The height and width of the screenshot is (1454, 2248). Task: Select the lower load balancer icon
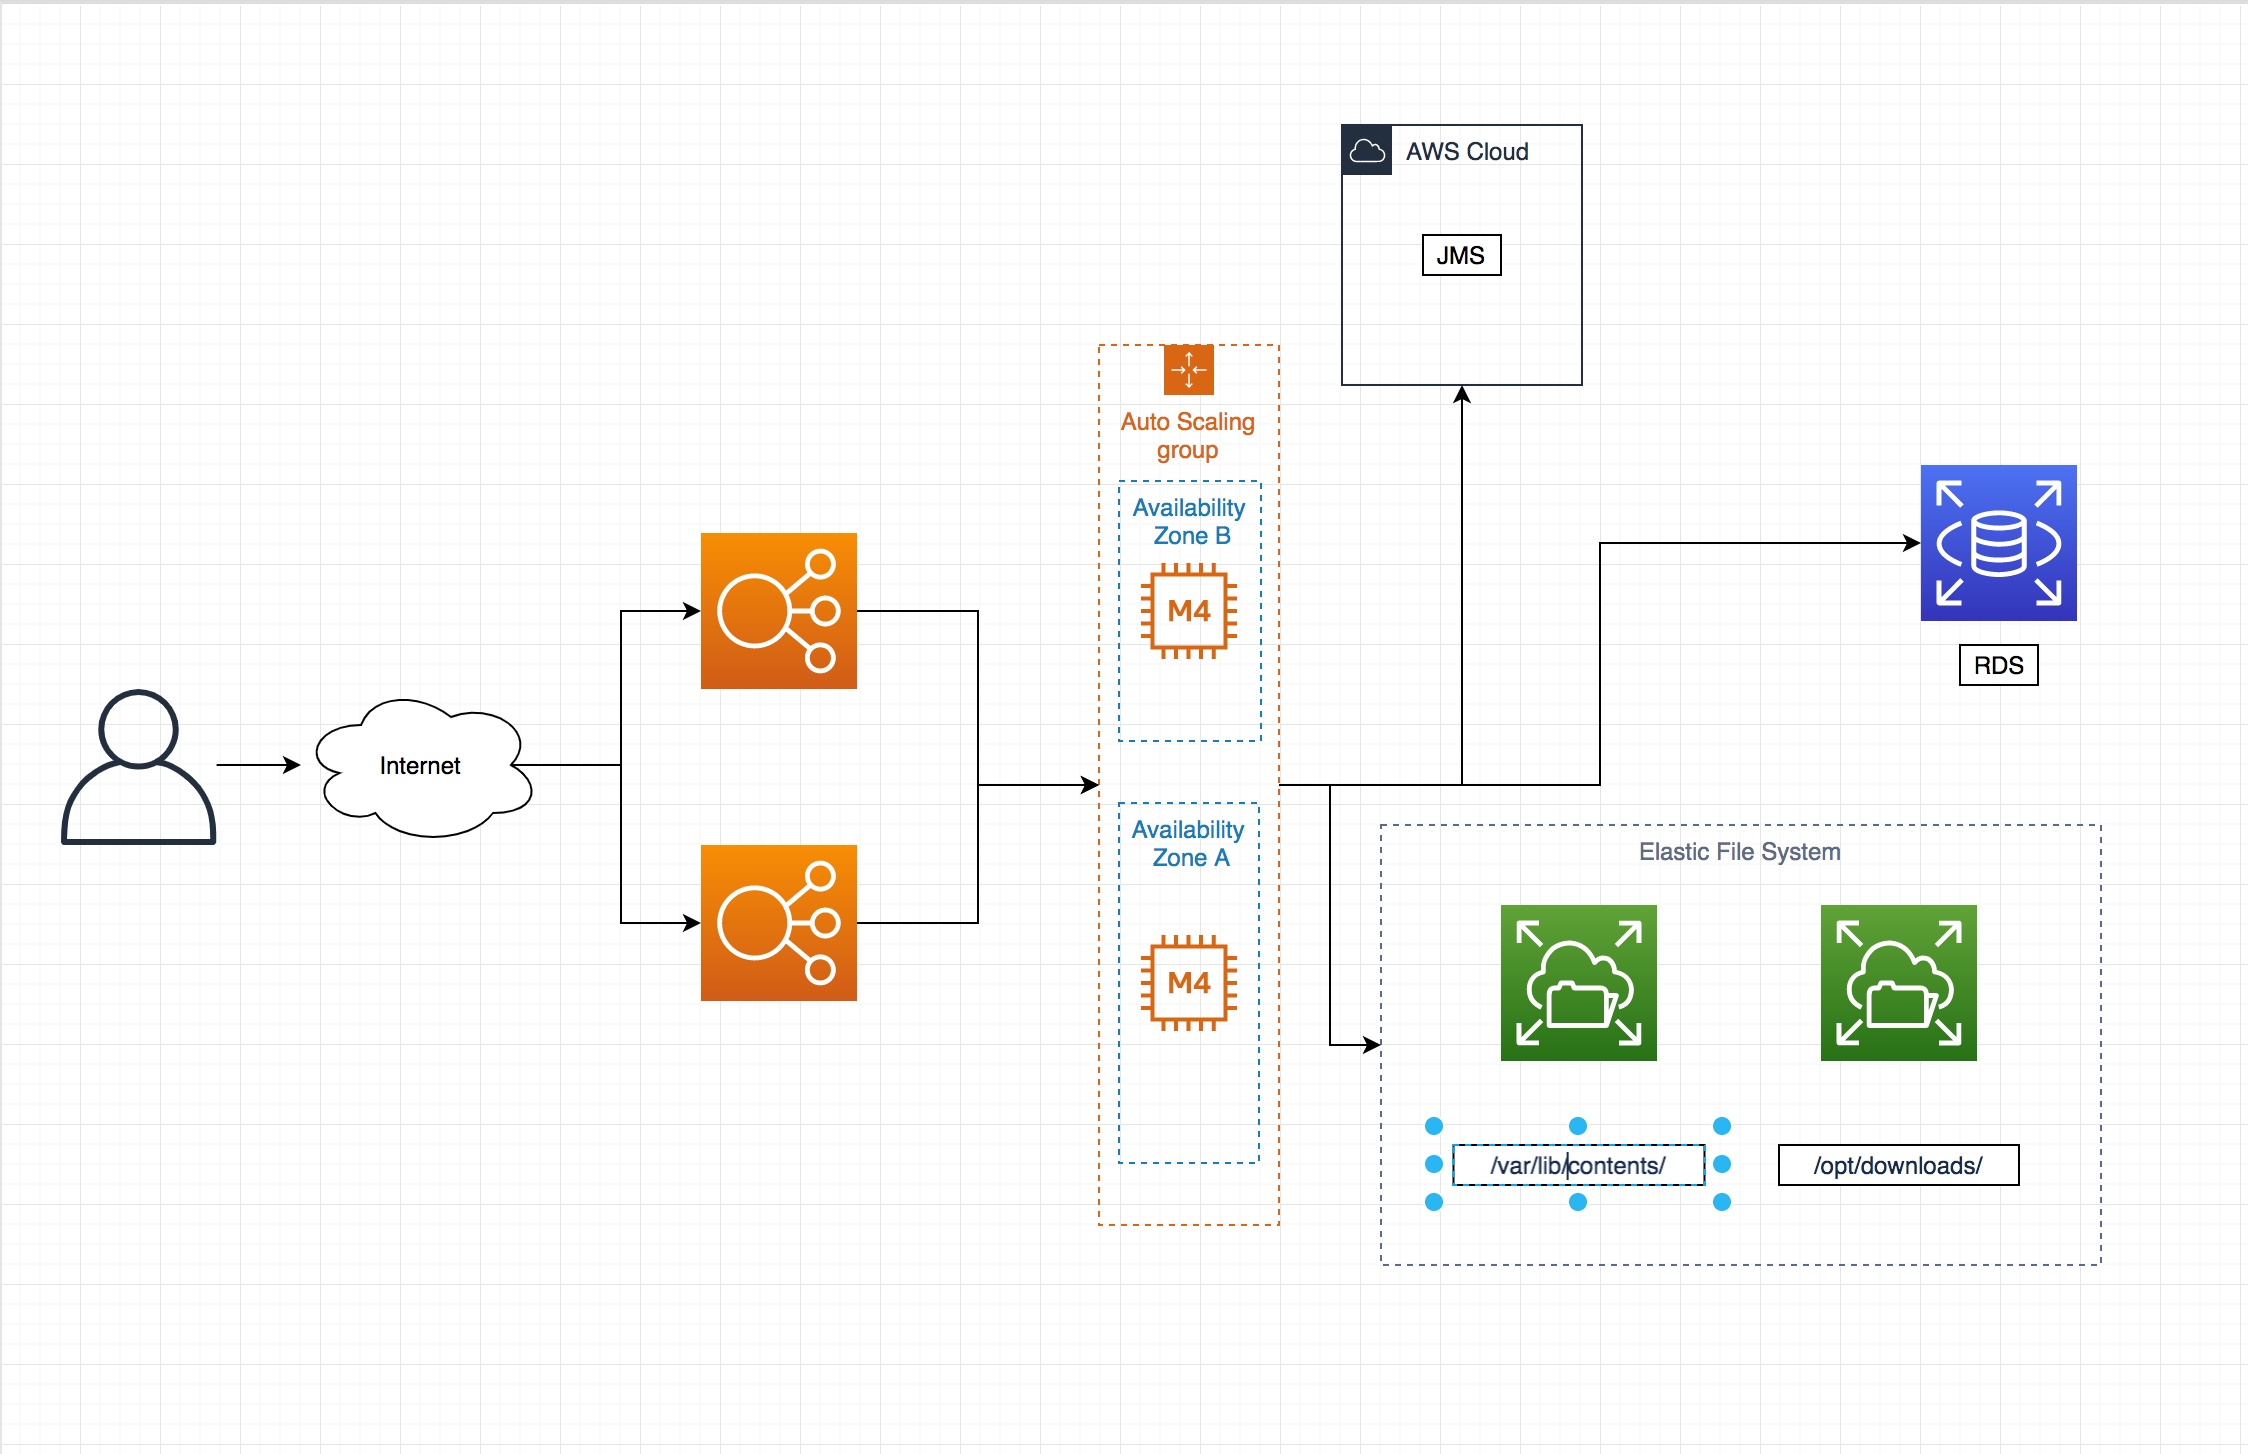click(779, 923)
